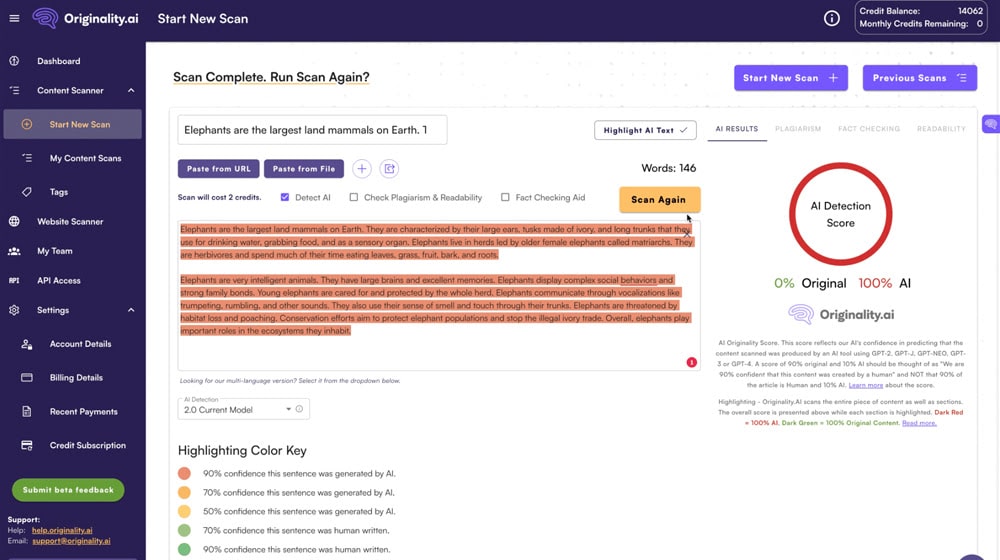Switch to the Plagiarism tab
This screenshot has height=560, width=1000.
pyautogui.click(x=798, y=129)
